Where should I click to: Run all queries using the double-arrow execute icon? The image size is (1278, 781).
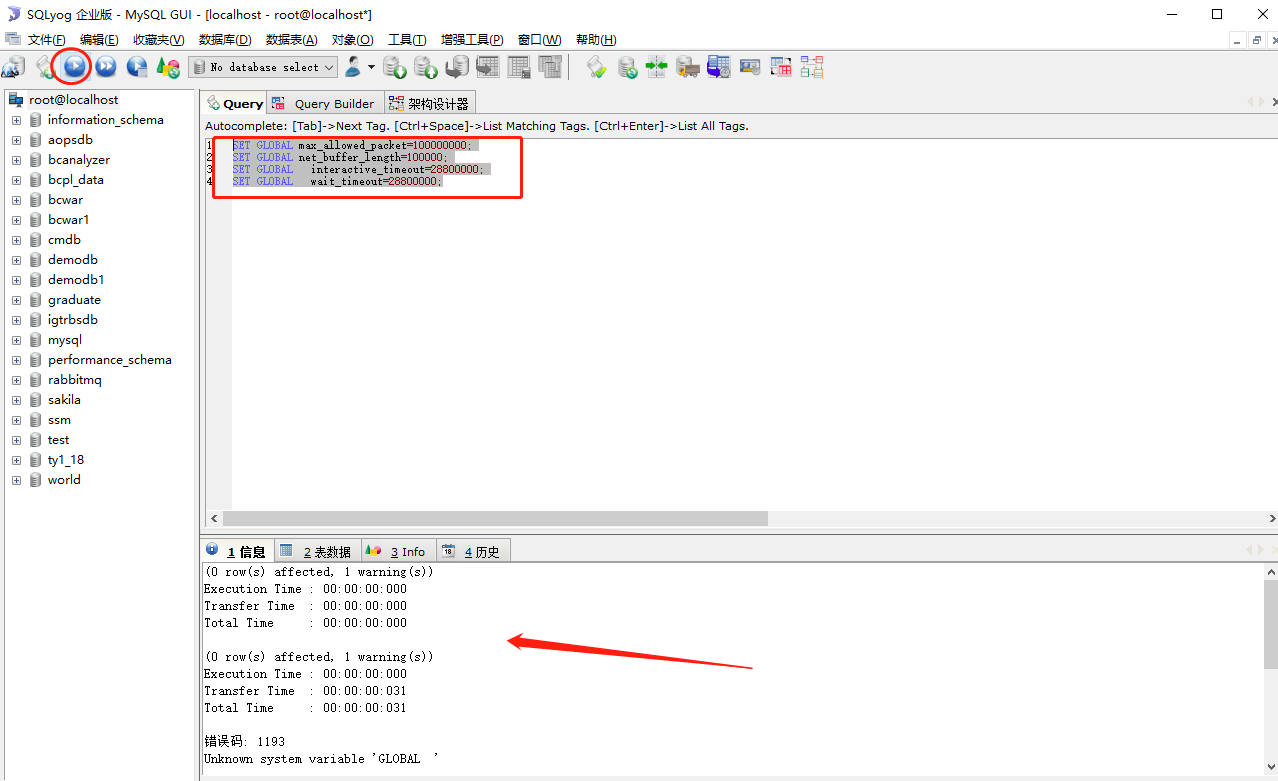pyautogui.click(x=104, y=66)
